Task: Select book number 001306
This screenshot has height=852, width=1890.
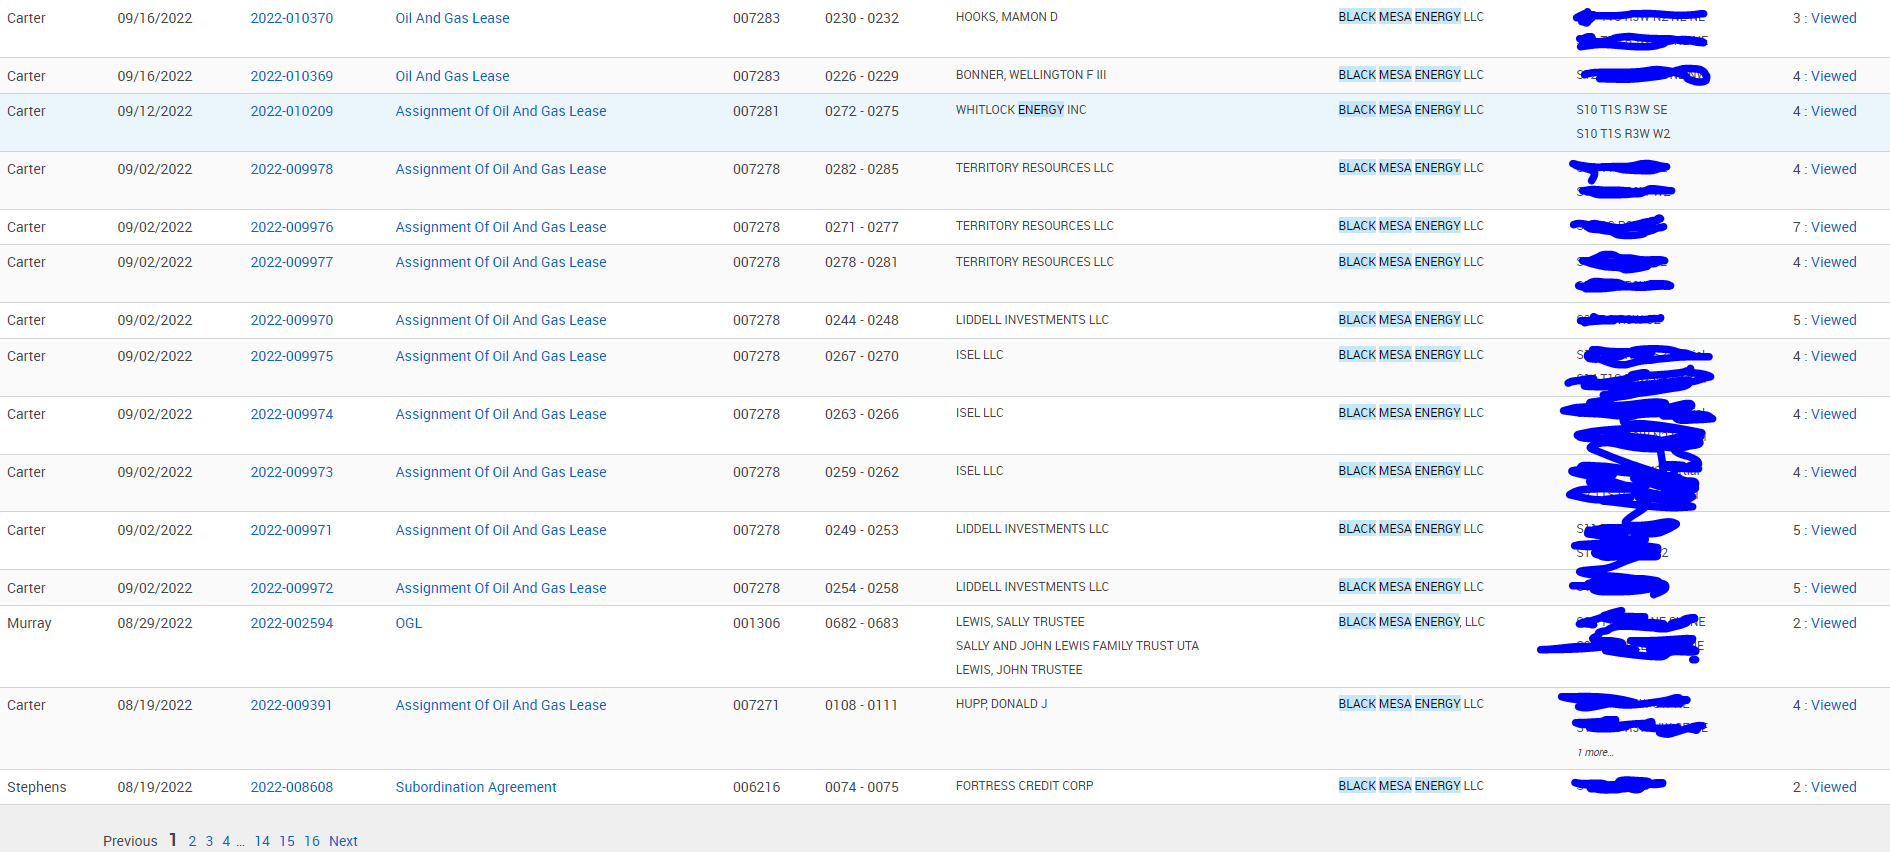Action: 756,623
